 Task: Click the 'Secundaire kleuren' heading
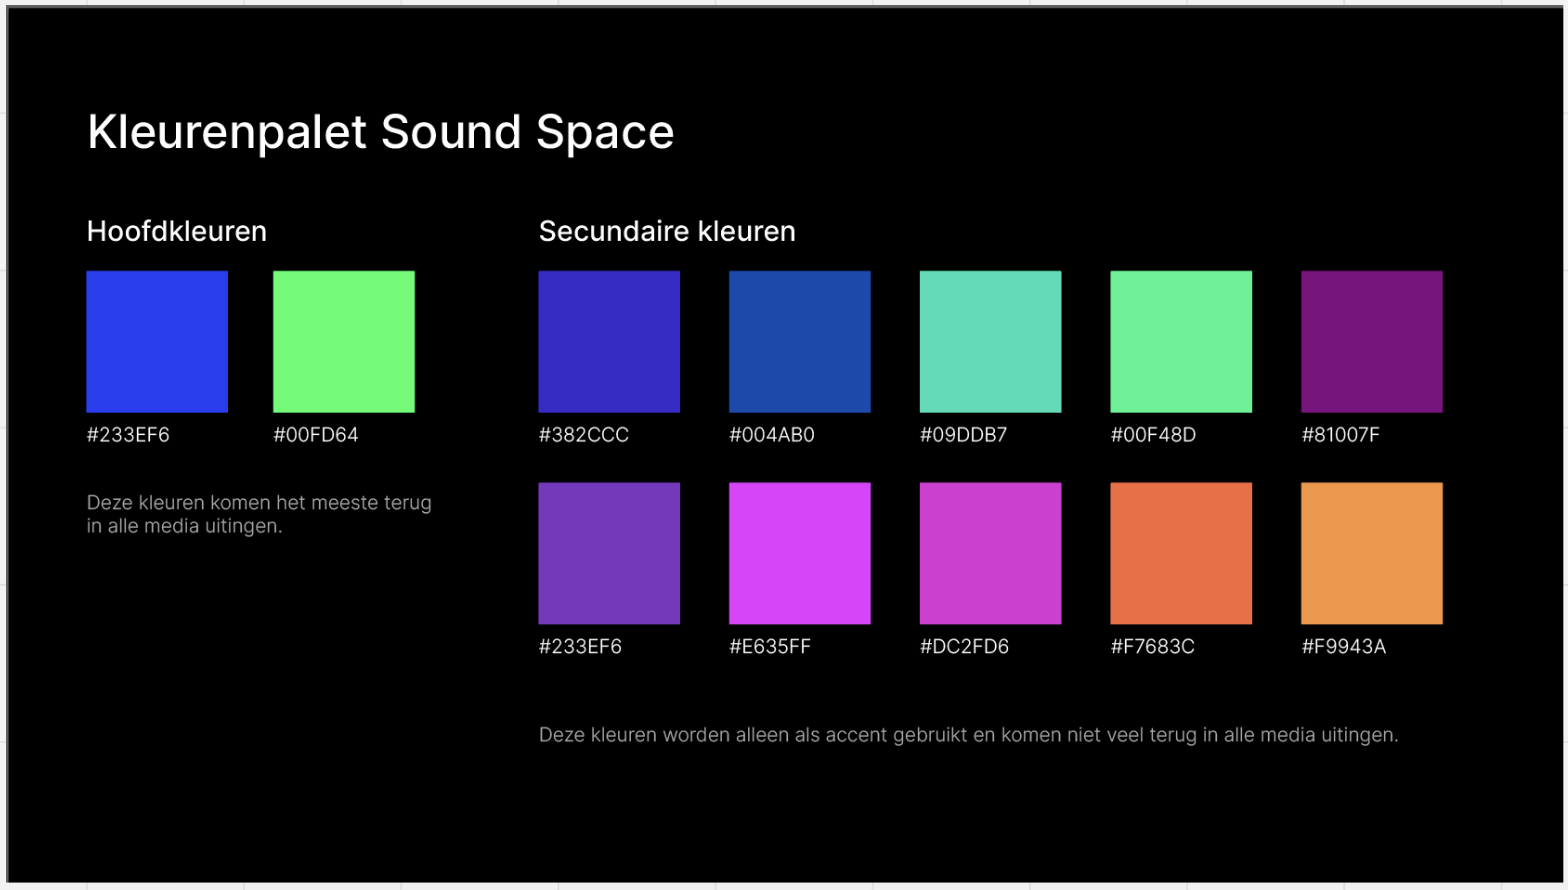pyautogui.click(x=667, y=231)
